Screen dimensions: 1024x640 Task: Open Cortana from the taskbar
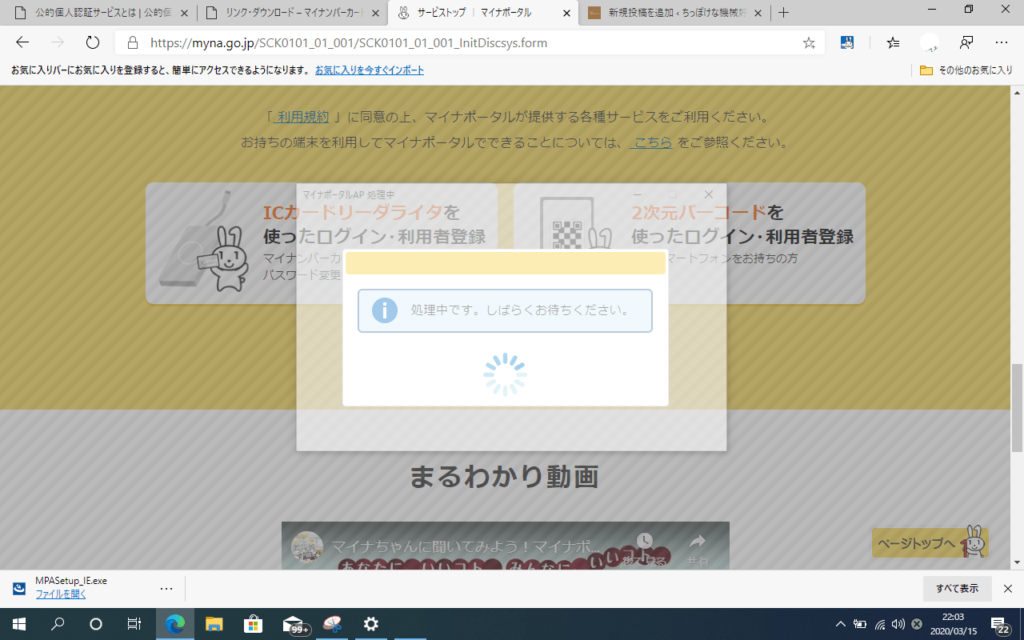[x=95, y=624]
